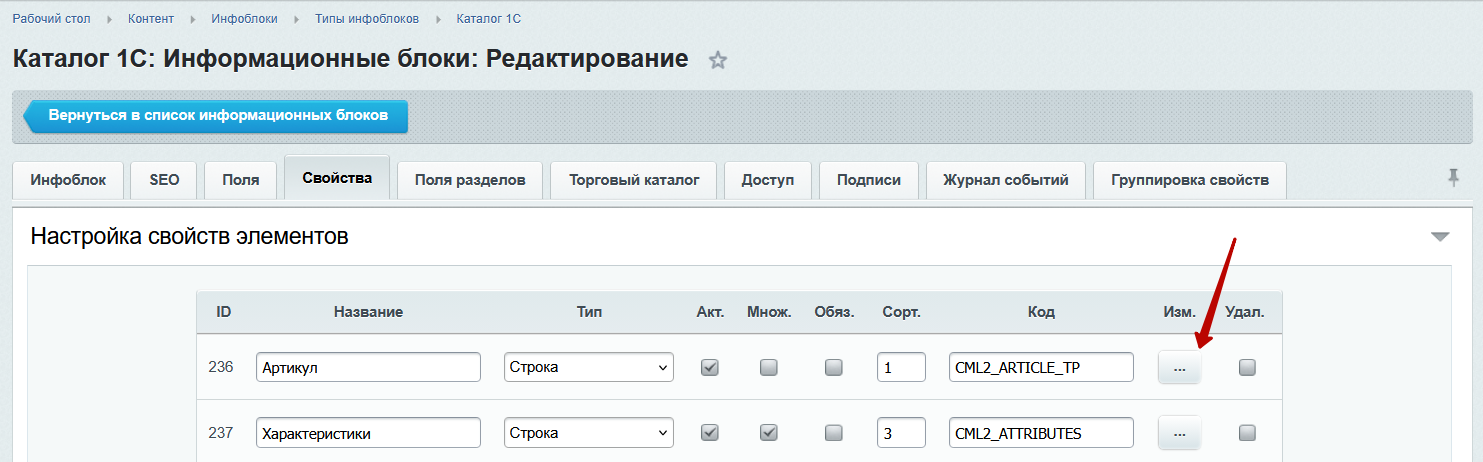Toggle active checkbox for Артикул
This screenshot has width=1483, height=462.
tap(710, 368)
